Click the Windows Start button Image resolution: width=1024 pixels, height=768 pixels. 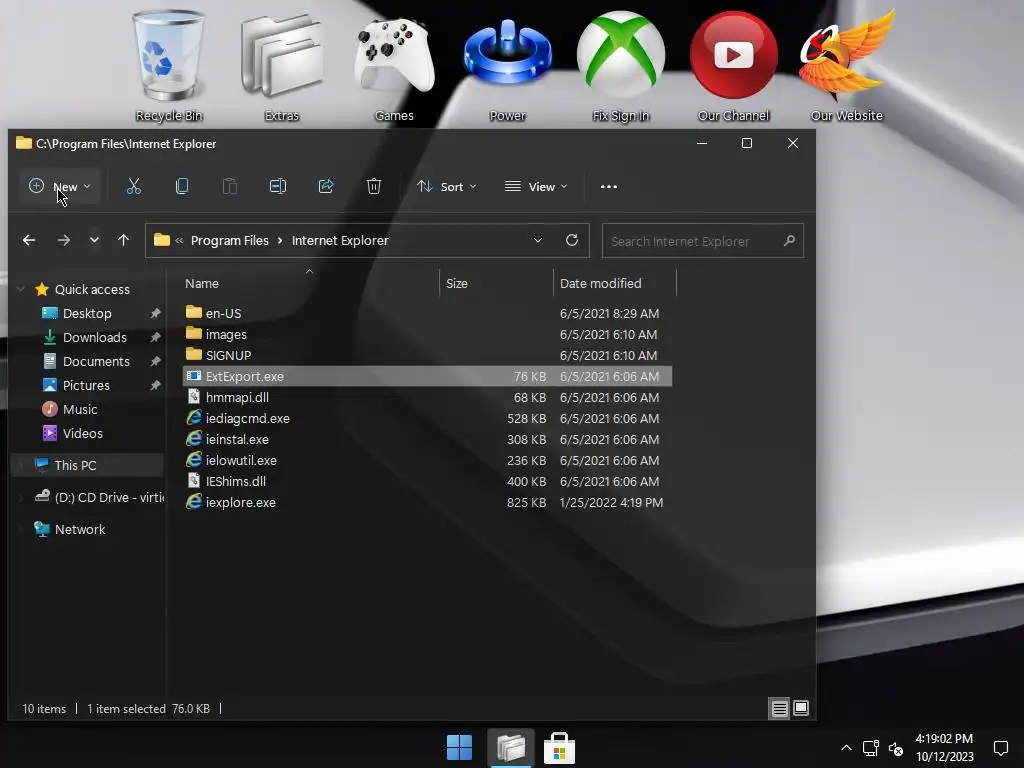point(460,748)
